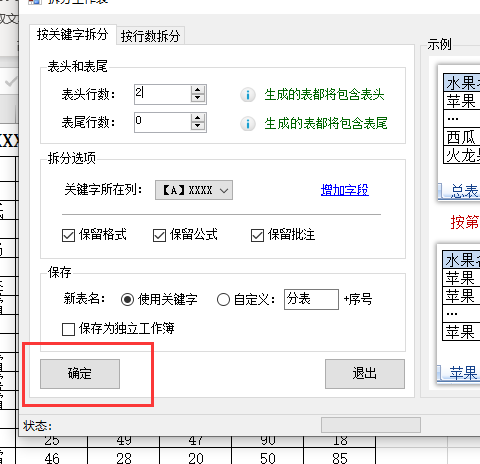Decrease 表头行数 with down arrow
This screenshot has width=480, height=464.
coord(198,98)
